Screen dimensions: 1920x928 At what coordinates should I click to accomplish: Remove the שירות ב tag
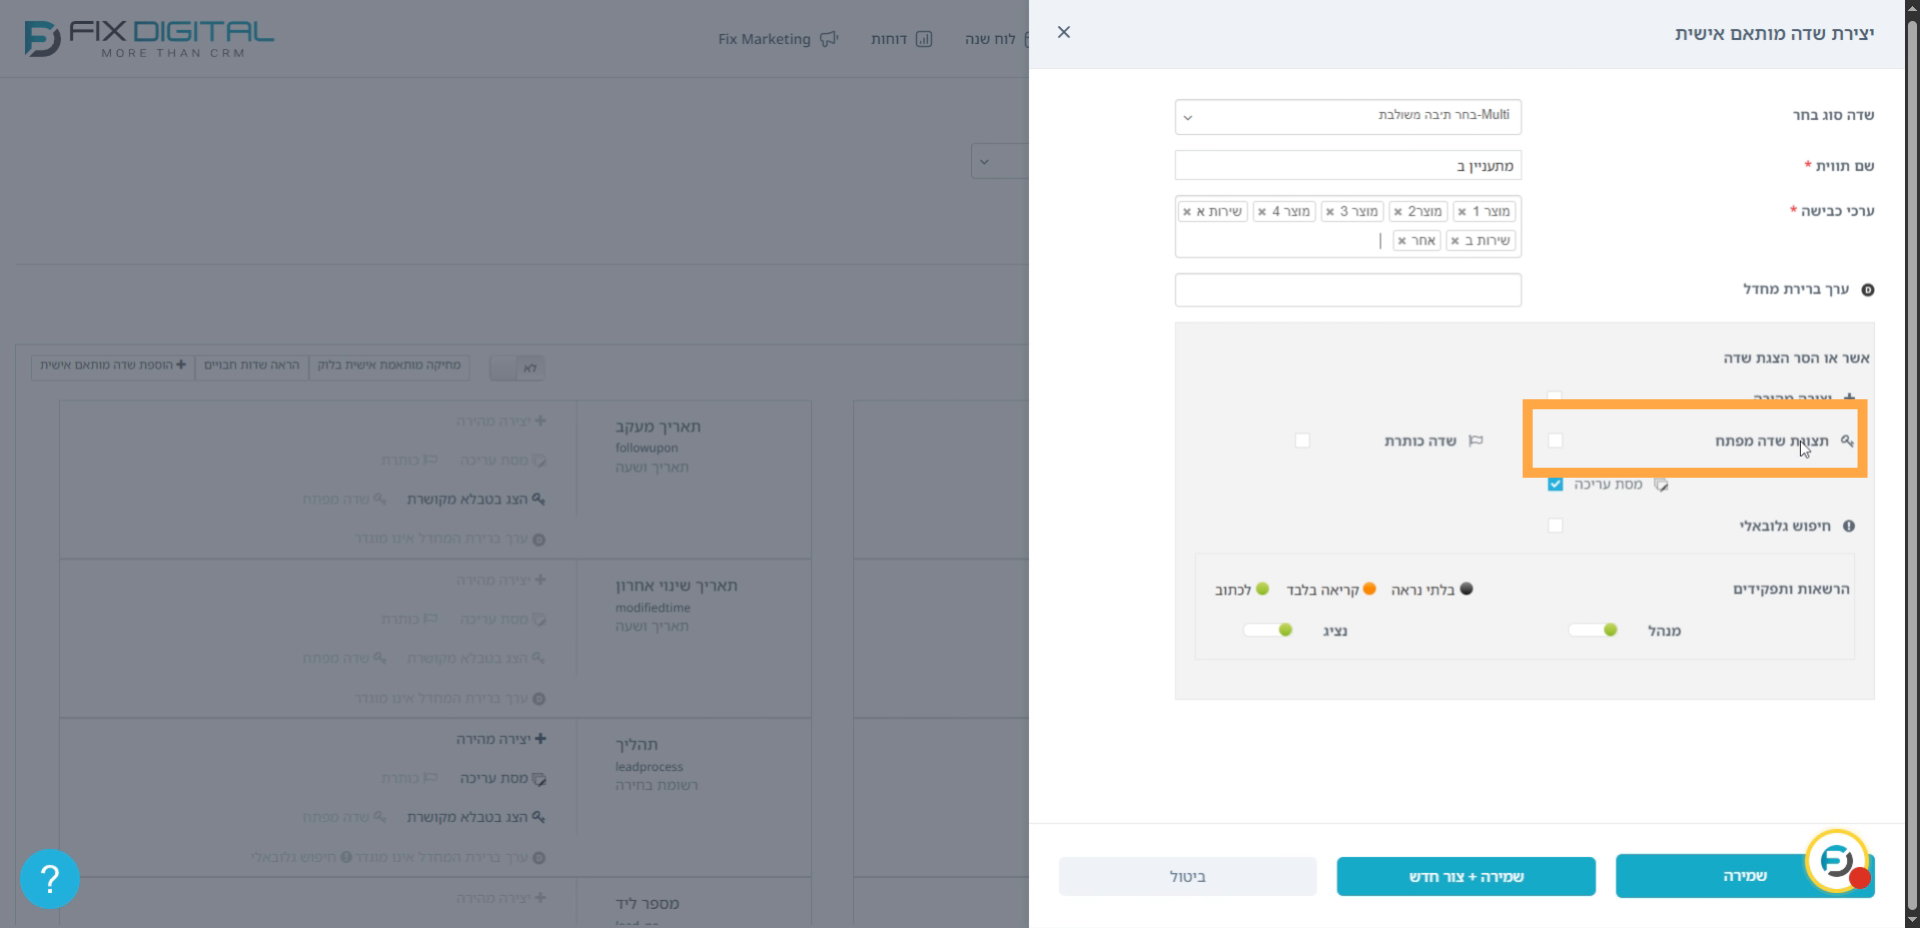point(1455,241)
